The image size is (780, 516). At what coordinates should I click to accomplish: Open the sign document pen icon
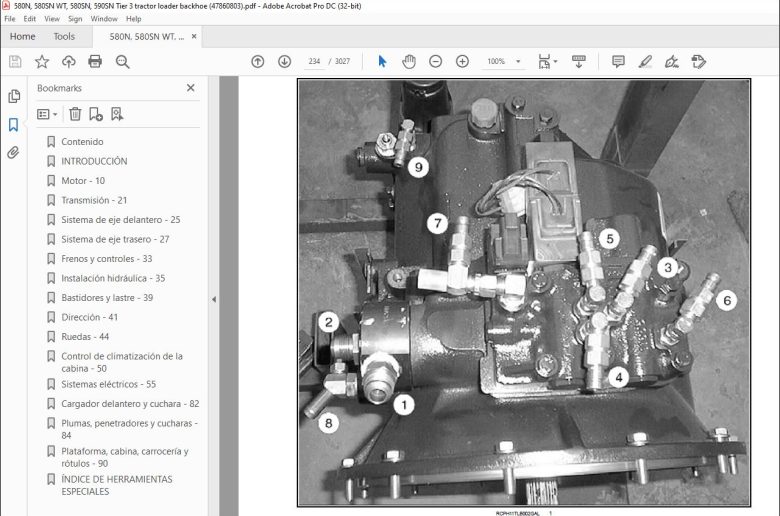[x=672, y=62]
